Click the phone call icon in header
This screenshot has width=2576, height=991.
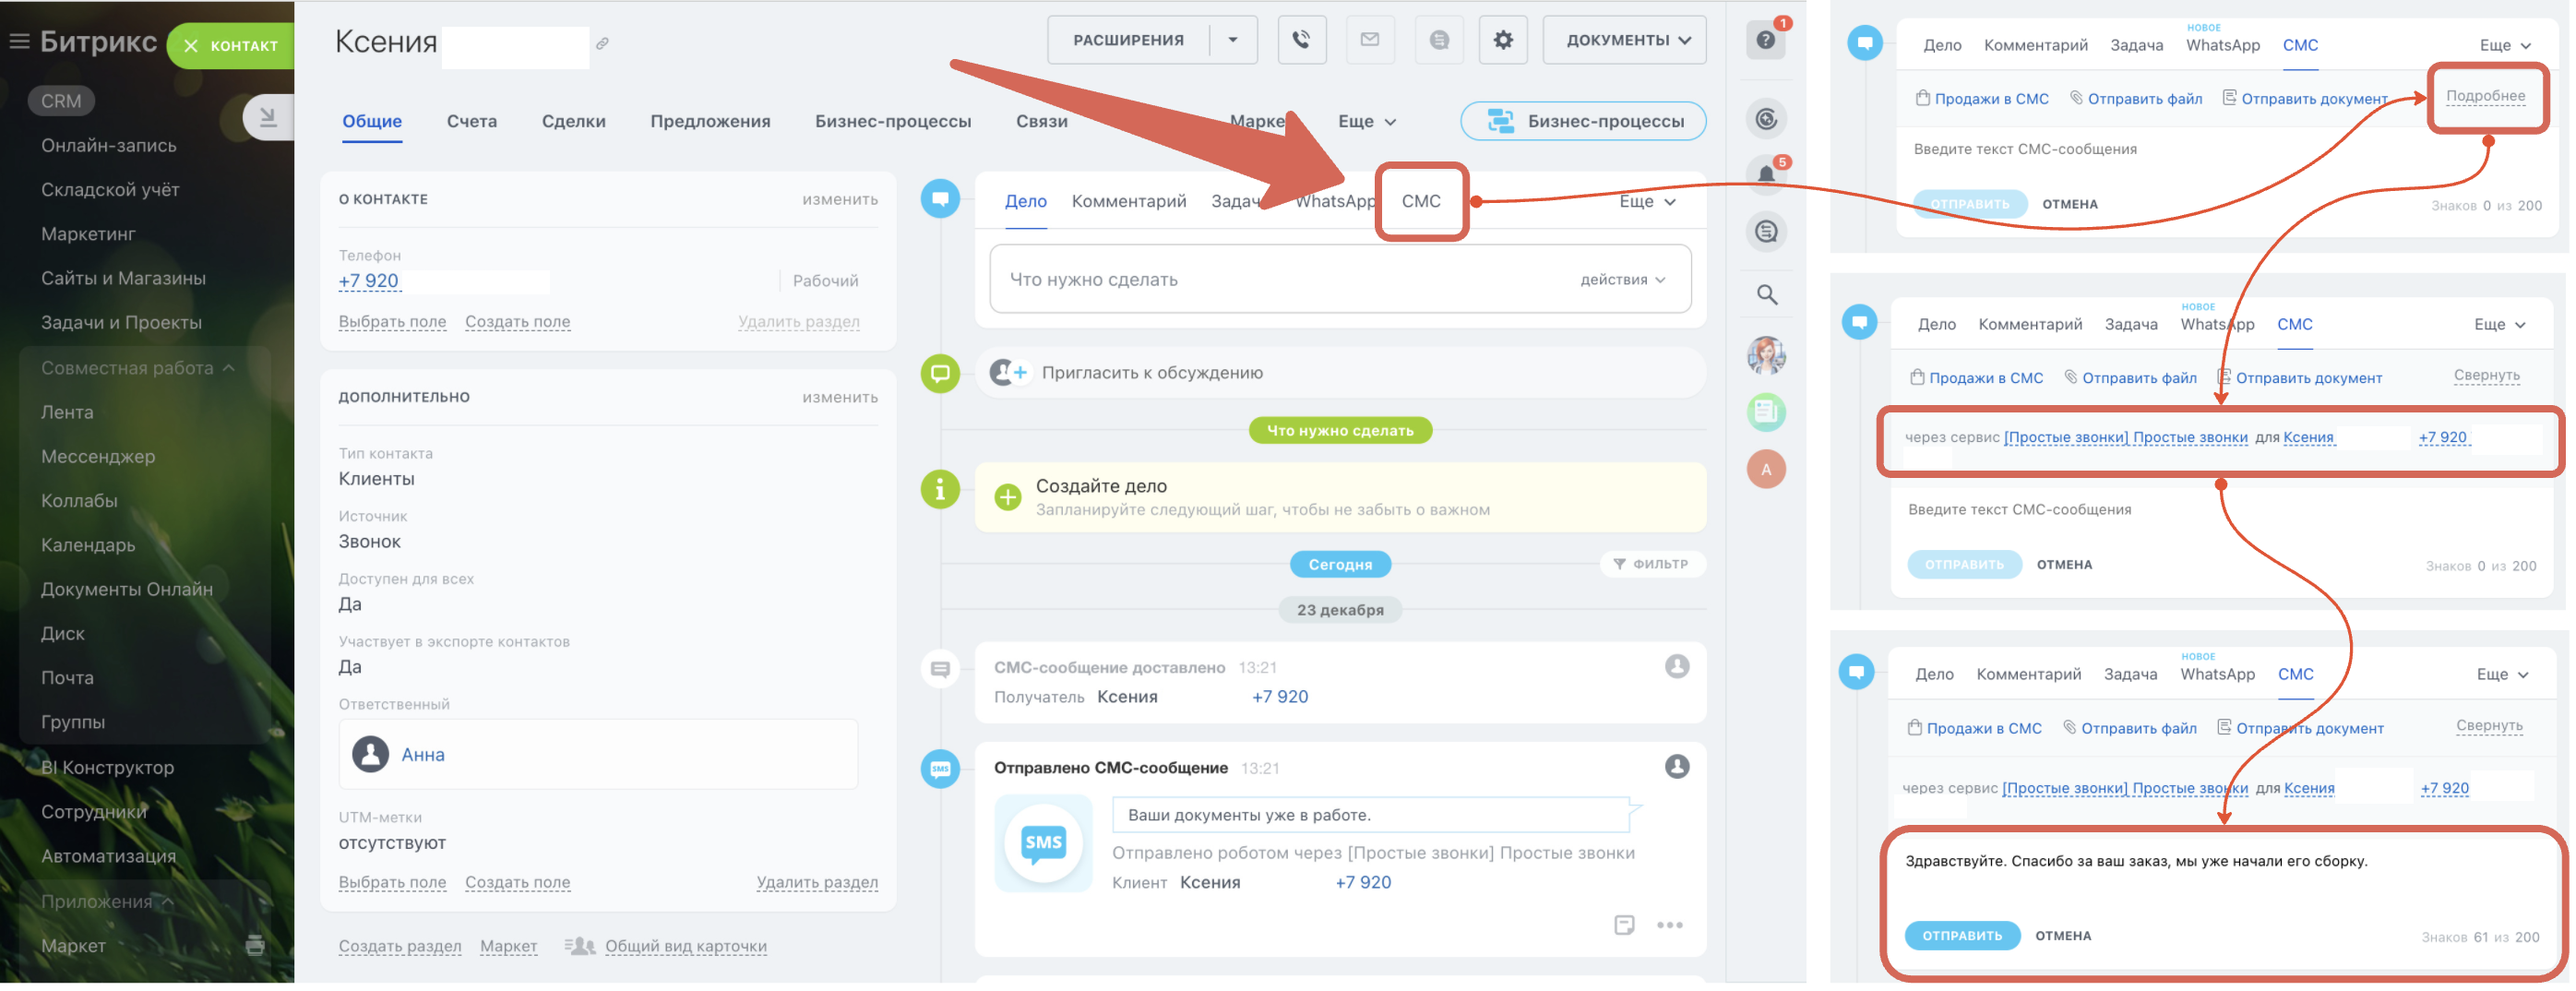coord(1301,40)
